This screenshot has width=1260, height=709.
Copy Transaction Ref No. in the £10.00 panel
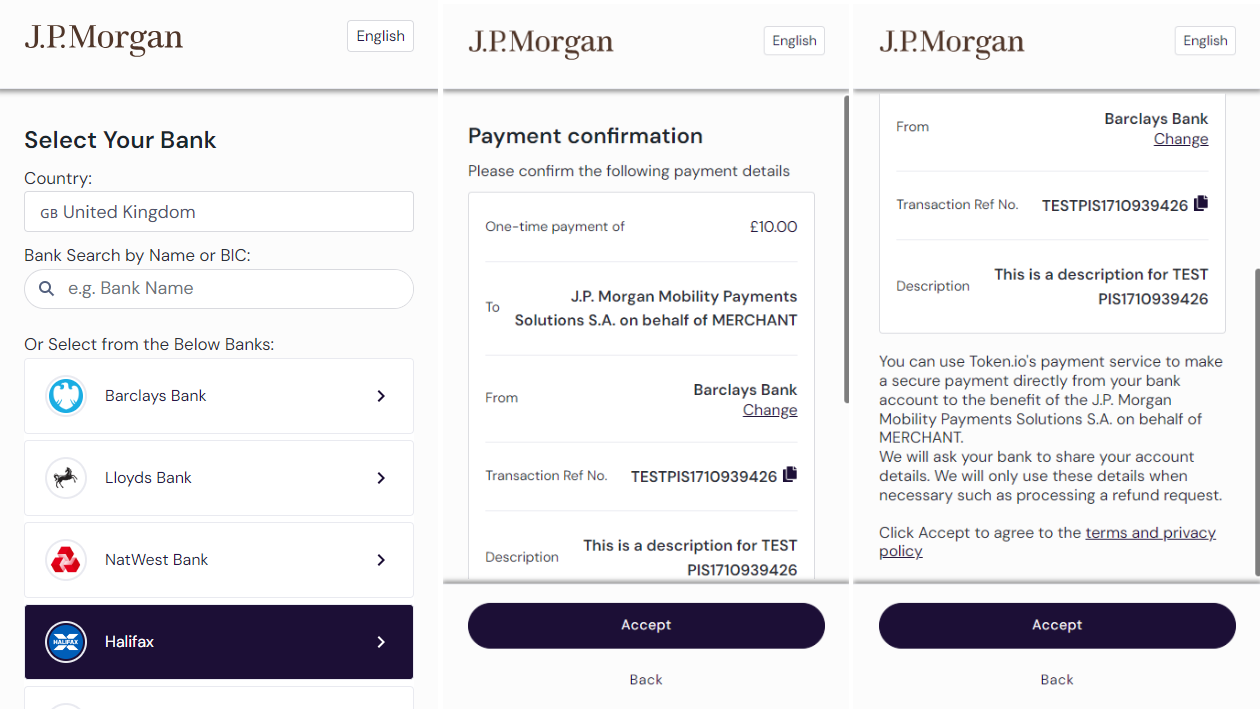[x=790, y=475]
